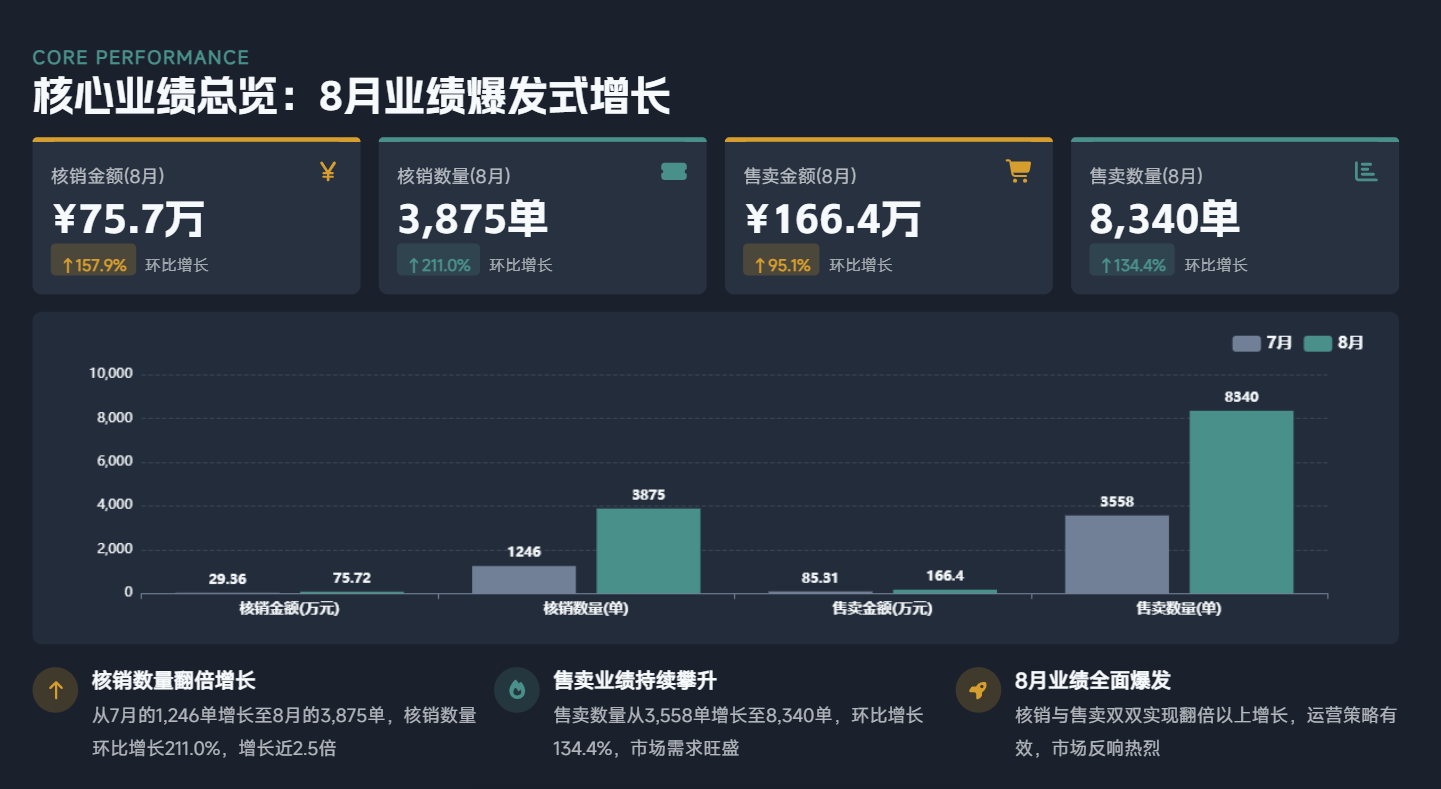Screen dimensions: 1441x789
Task: Click the shopping cart icon on 售卖金额 card
Action: (x=1018, y=172)
